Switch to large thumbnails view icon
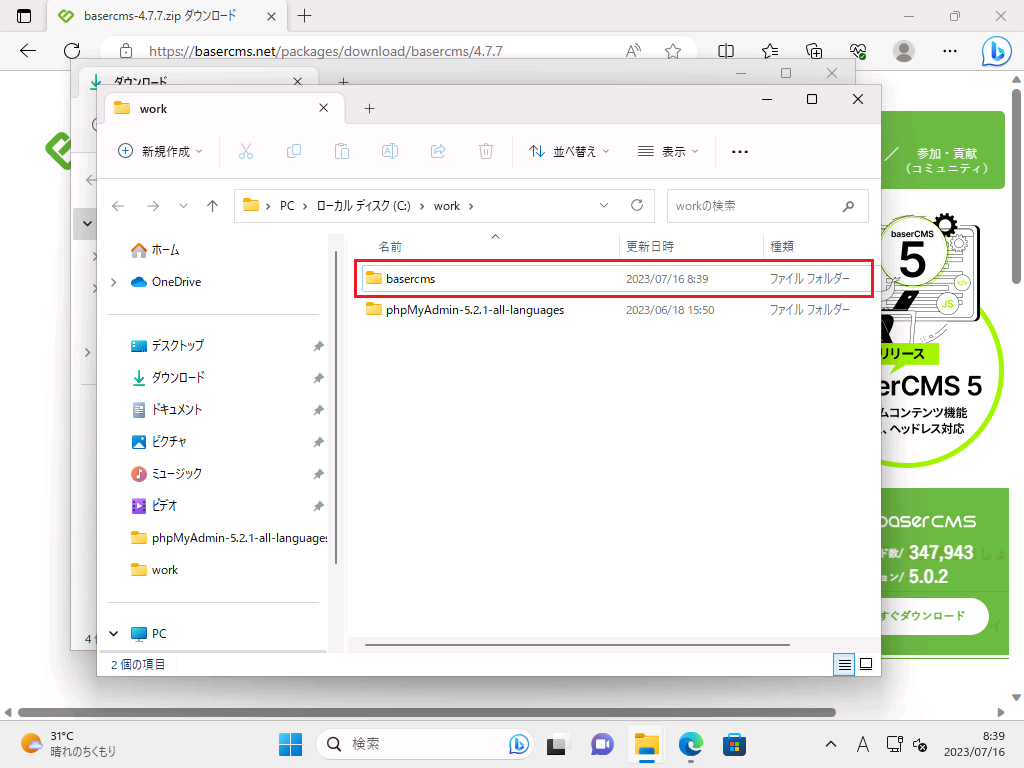Viewport: 1024px width, 768px height. (x=866, y=664)
